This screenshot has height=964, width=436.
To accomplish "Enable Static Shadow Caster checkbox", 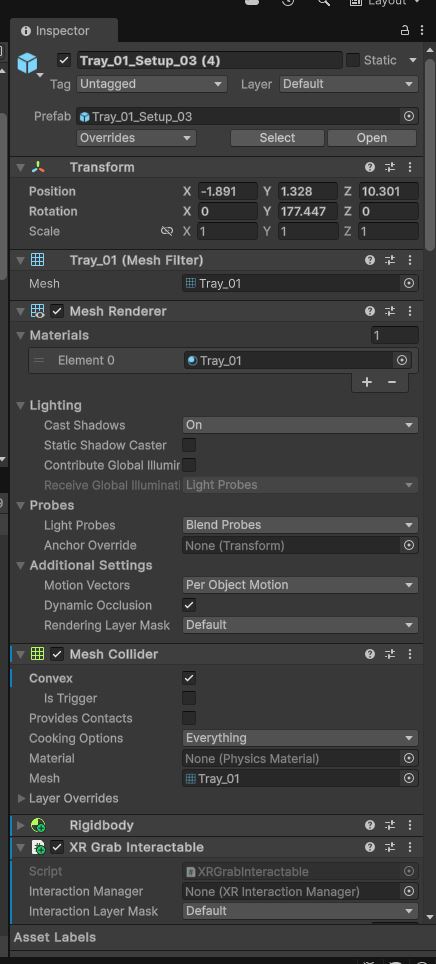I will coord(189,445).
